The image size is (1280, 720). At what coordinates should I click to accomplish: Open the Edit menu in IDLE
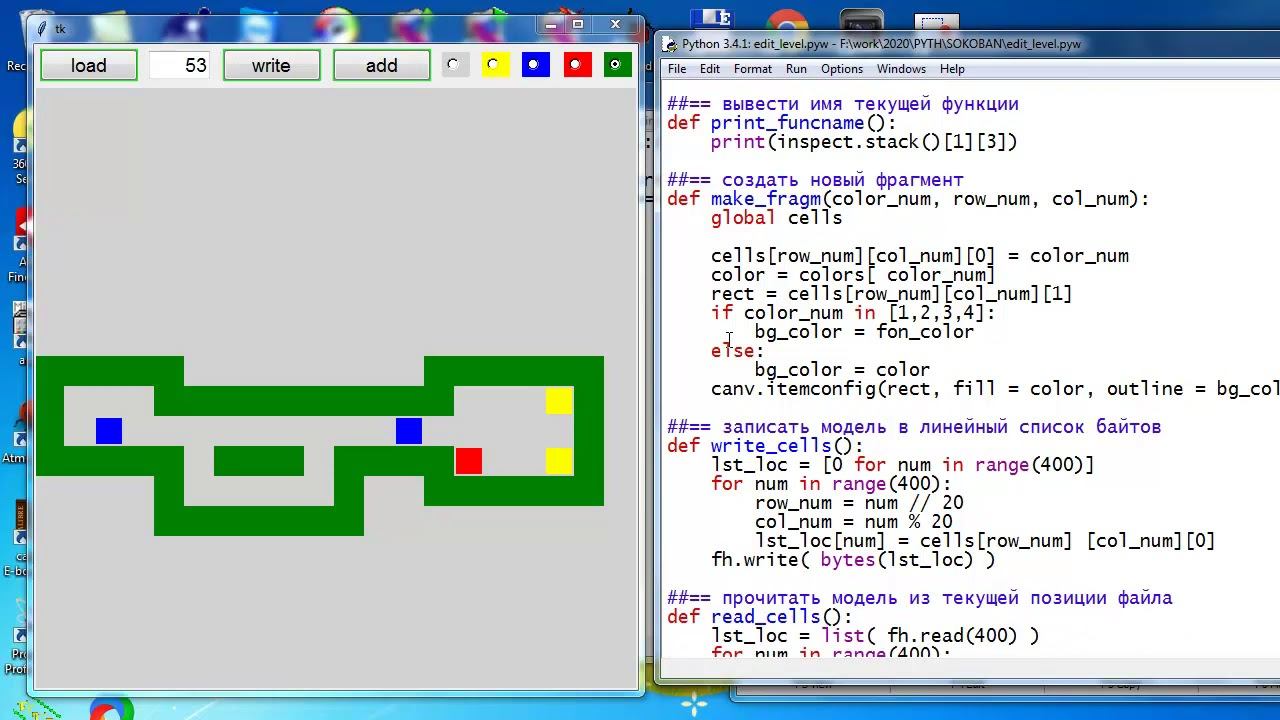[x=710, y=69]
